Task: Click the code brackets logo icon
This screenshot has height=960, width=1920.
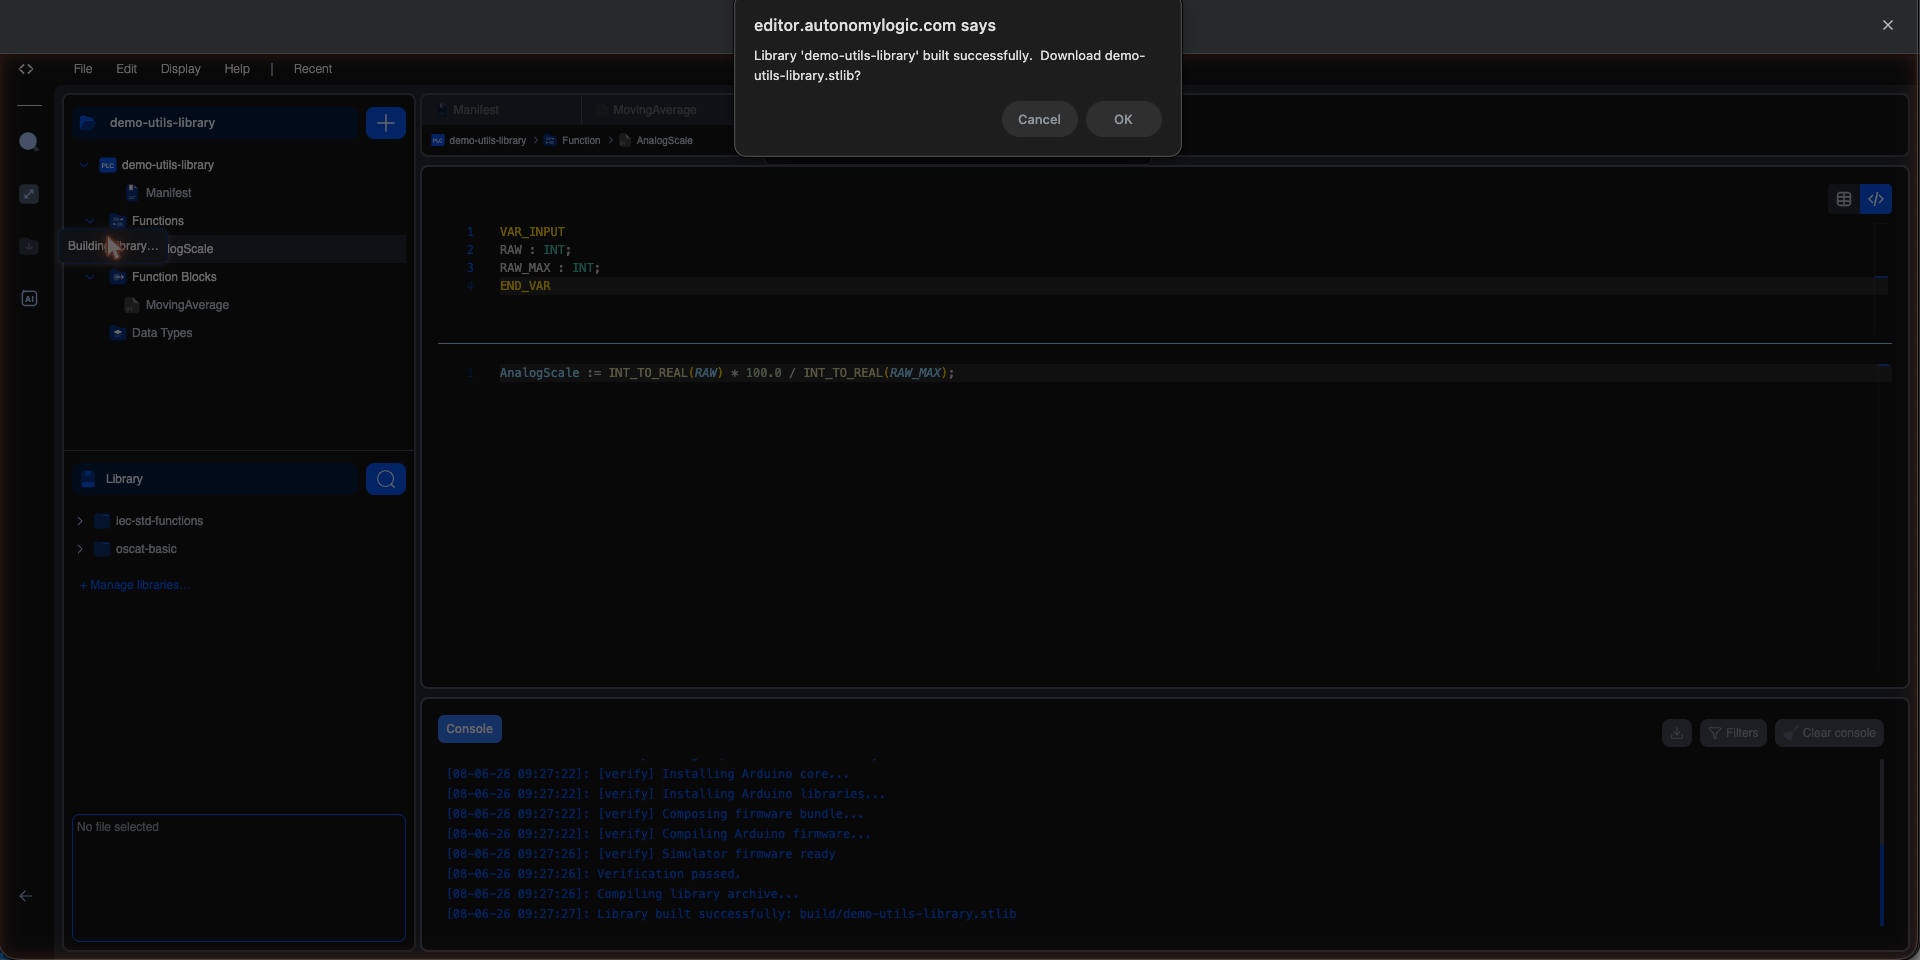Action: click(26, 69)
